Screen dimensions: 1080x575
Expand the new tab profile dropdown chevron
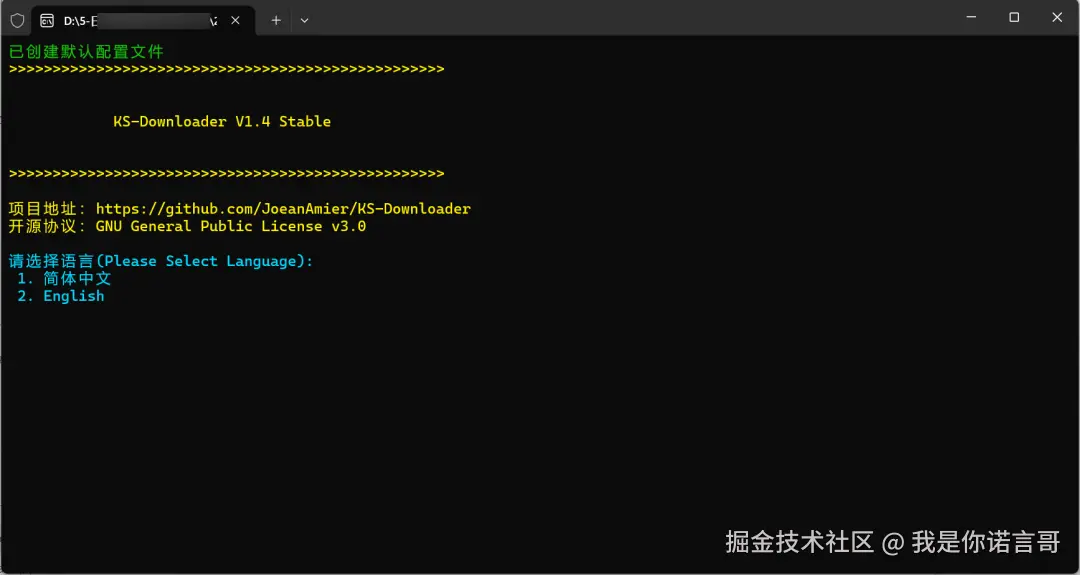click(x=304, y=20)
